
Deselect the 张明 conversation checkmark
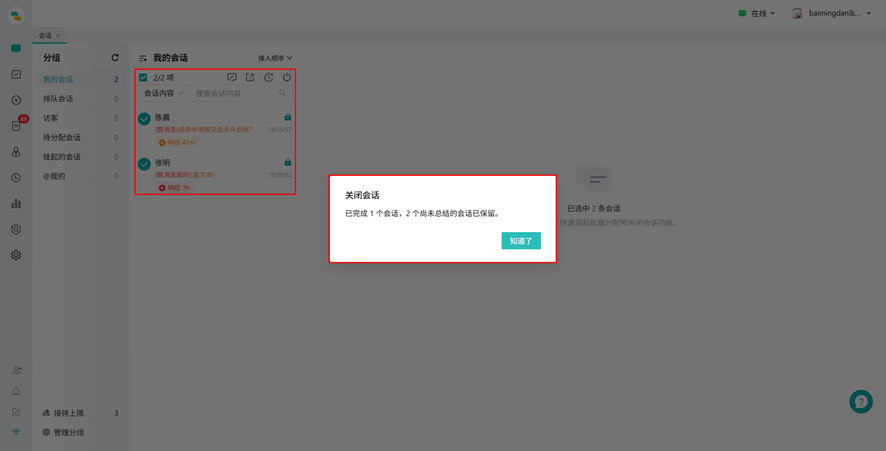click(144, 164)
